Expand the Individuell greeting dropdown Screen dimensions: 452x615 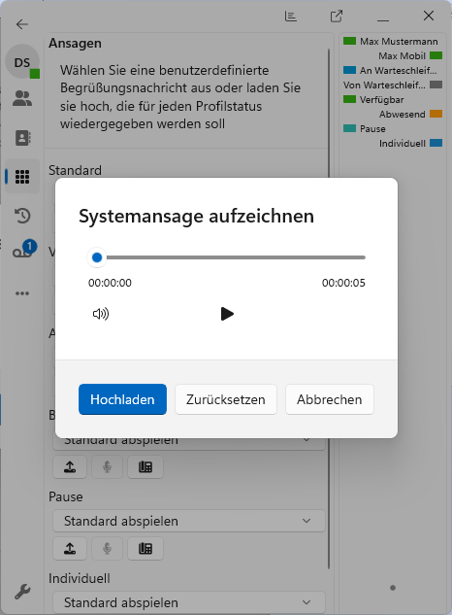(x=189, y=602)
